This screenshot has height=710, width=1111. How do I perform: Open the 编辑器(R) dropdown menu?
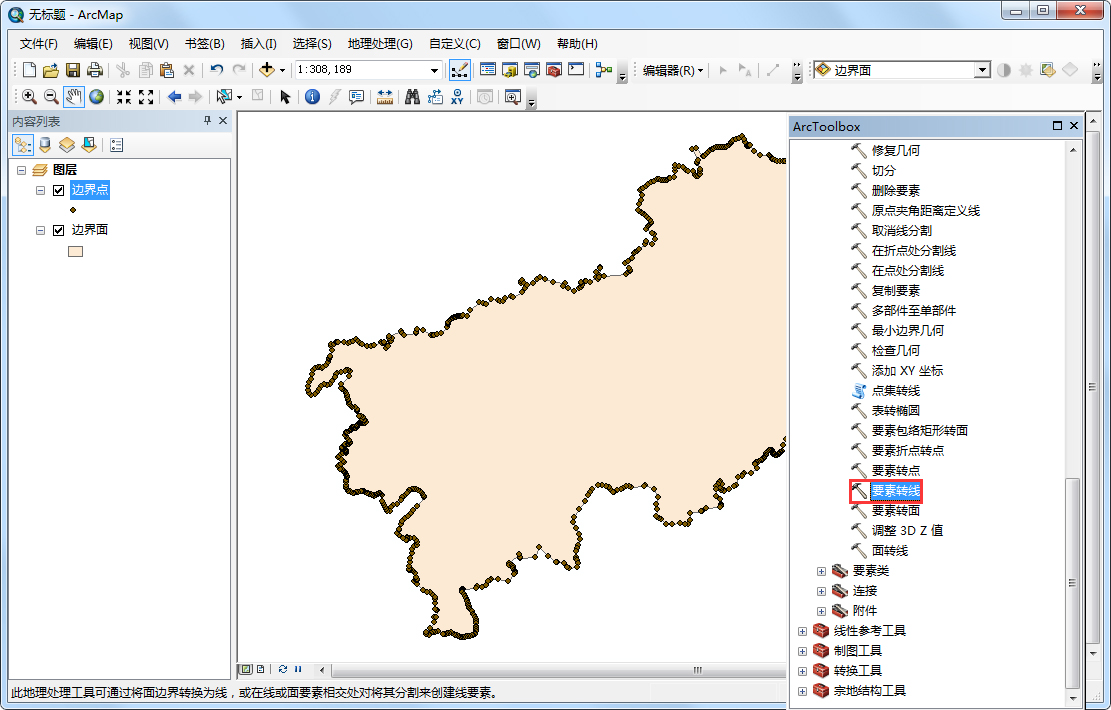[668, 70]
